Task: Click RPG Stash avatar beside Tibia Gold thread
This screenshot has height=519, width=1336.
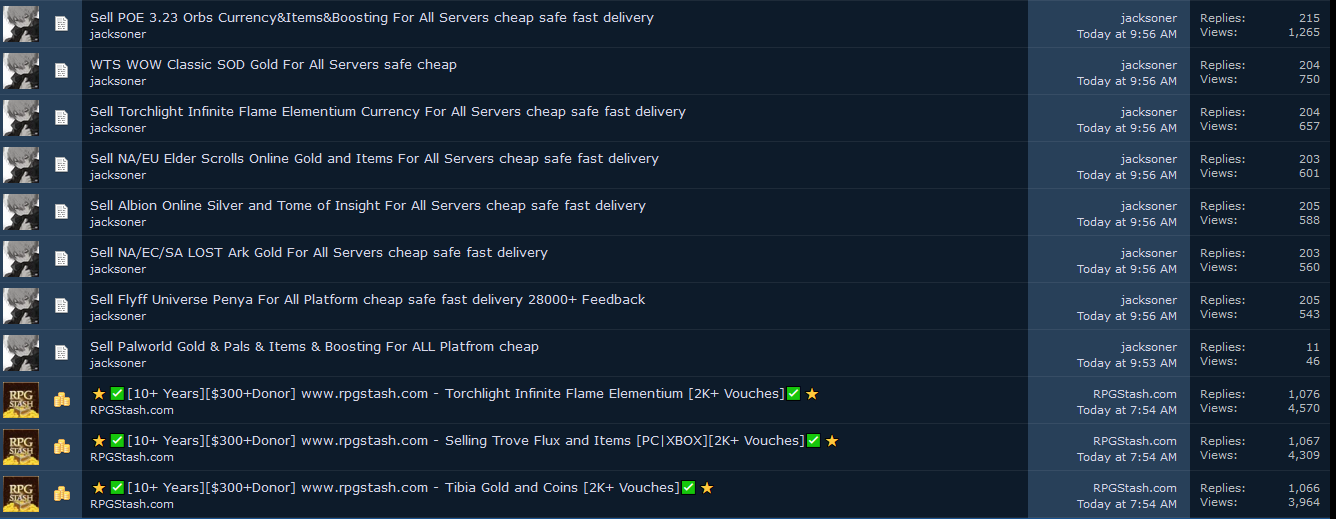Action: (x=21, y=494)
